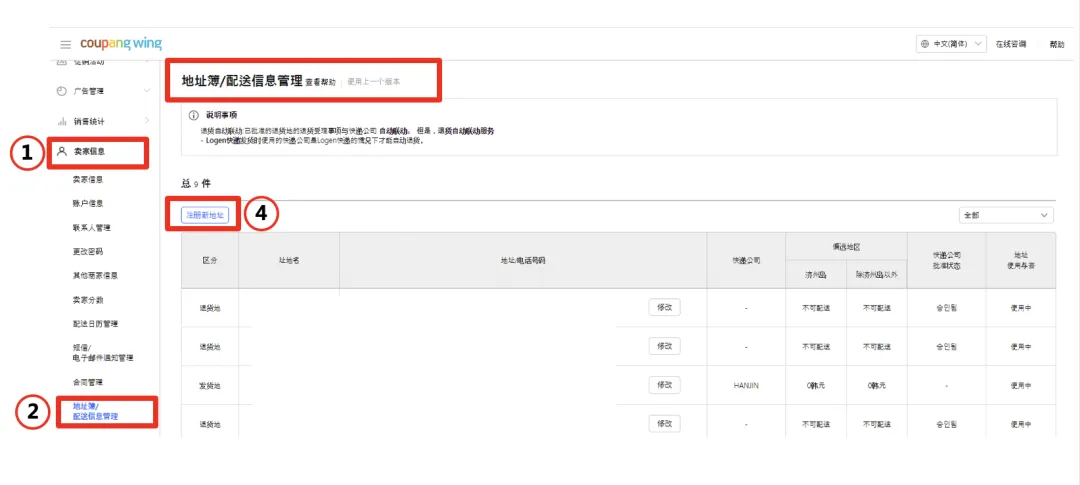Click the globe language icon
Viewport: 1080px width, 485px height.
click(924, 44)
